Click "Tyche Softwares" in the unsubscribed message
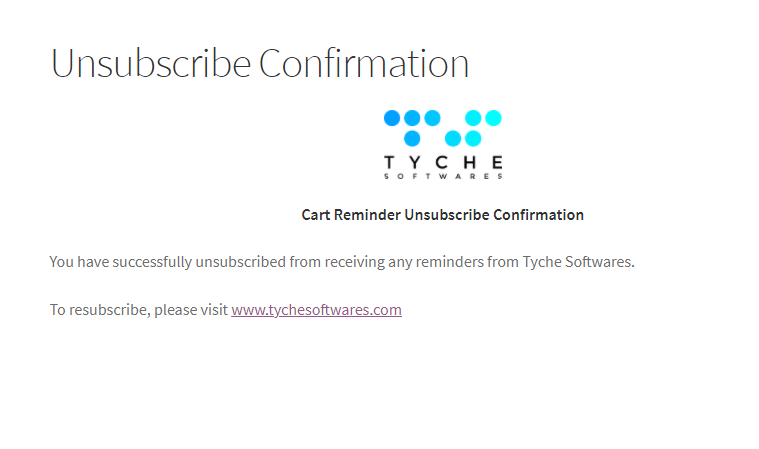 pyautogui.click(x=578, y=262)
